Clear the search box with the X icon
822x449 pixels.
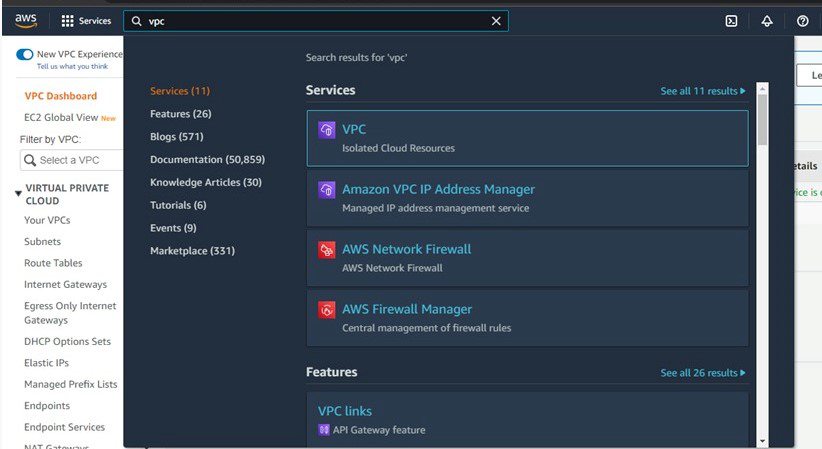(x=496, y=21)
